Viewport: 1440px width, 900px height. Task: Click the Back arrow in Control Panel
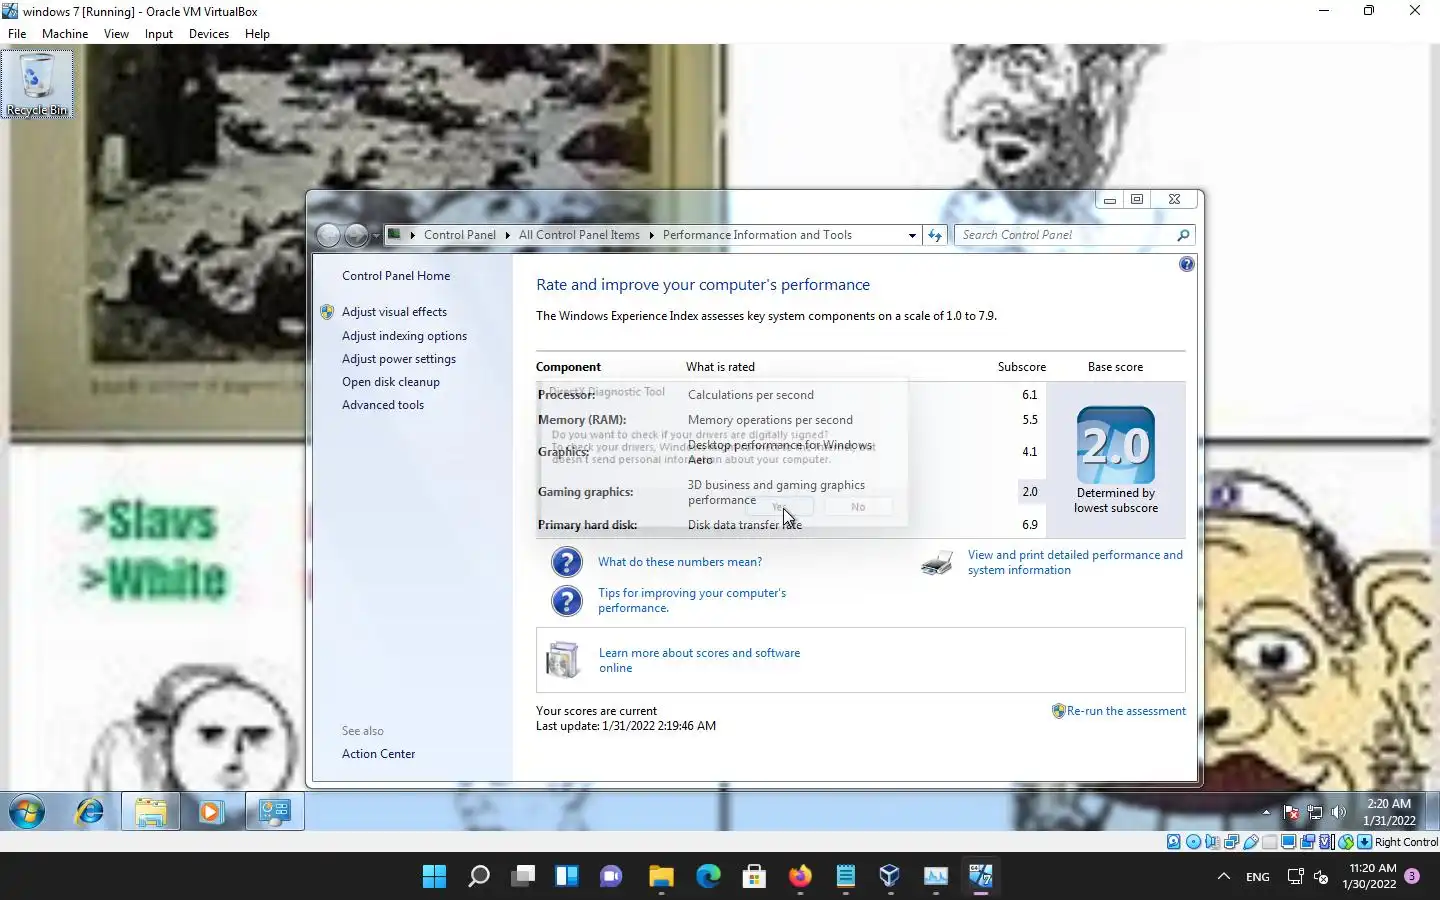(x=328, y=235)
